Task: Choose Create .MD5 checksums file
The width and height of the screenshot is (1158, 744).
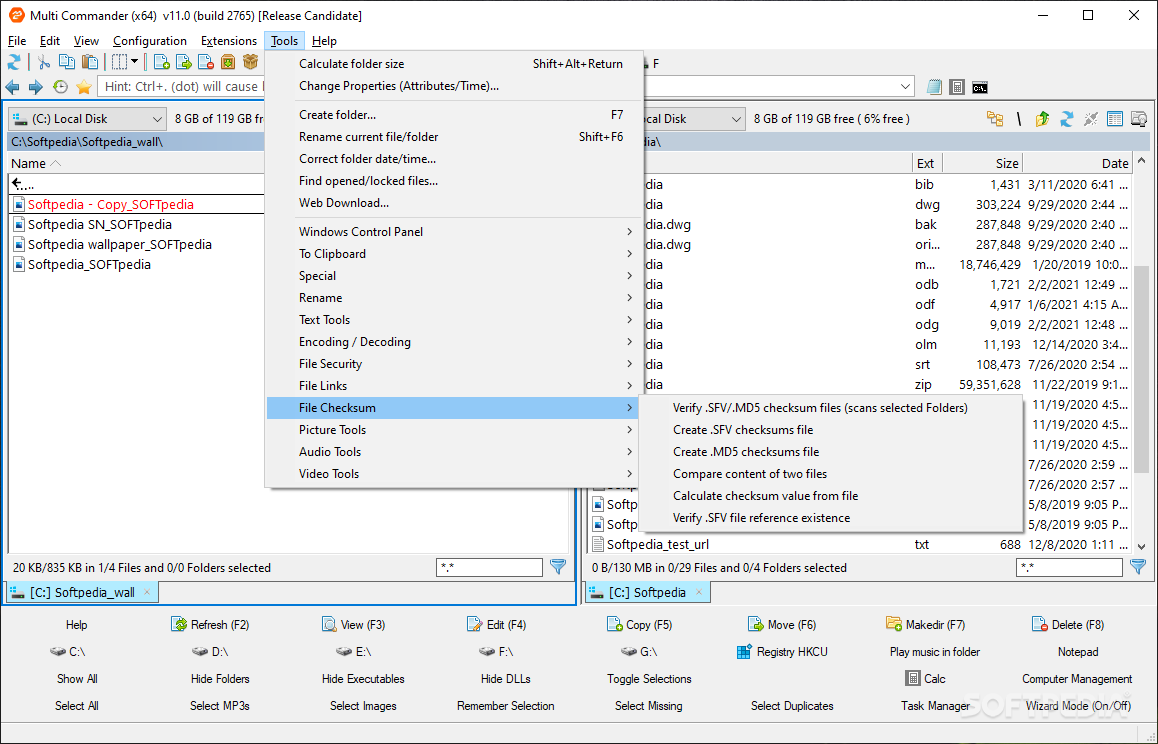Action: [x=831, y=451]
